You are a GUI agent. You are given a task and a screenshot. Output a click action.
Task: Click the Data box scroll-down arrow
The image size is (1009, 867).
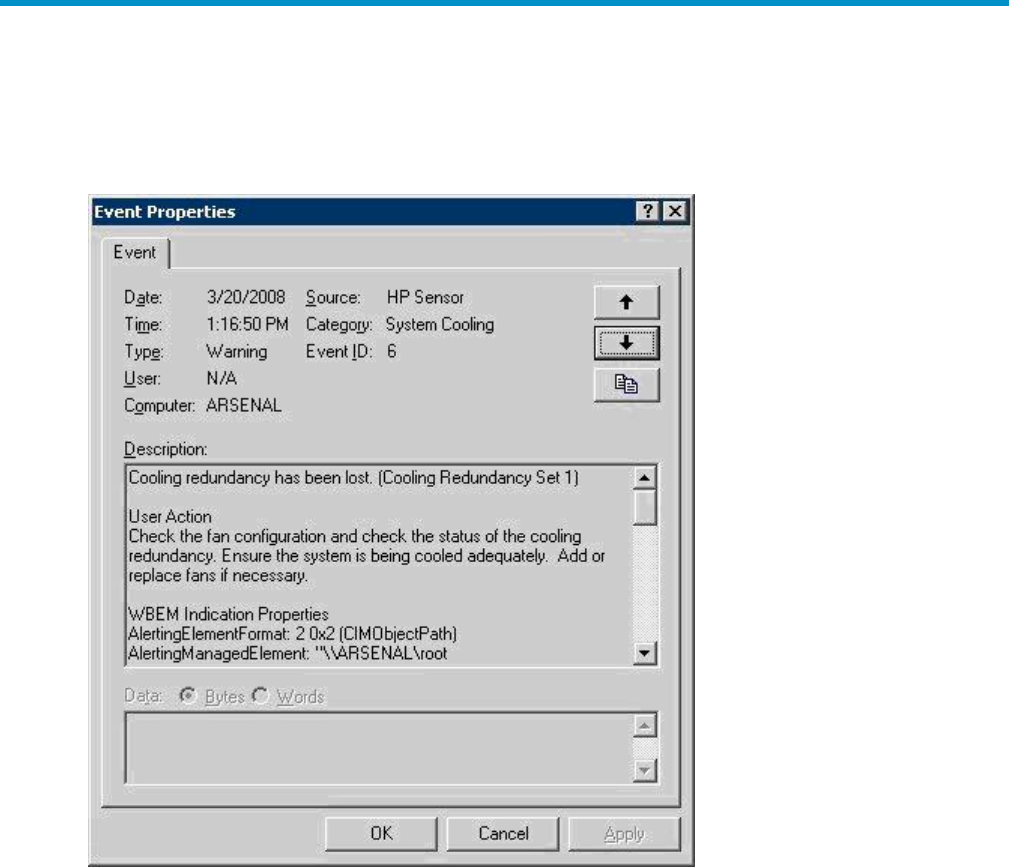[644, 770]
